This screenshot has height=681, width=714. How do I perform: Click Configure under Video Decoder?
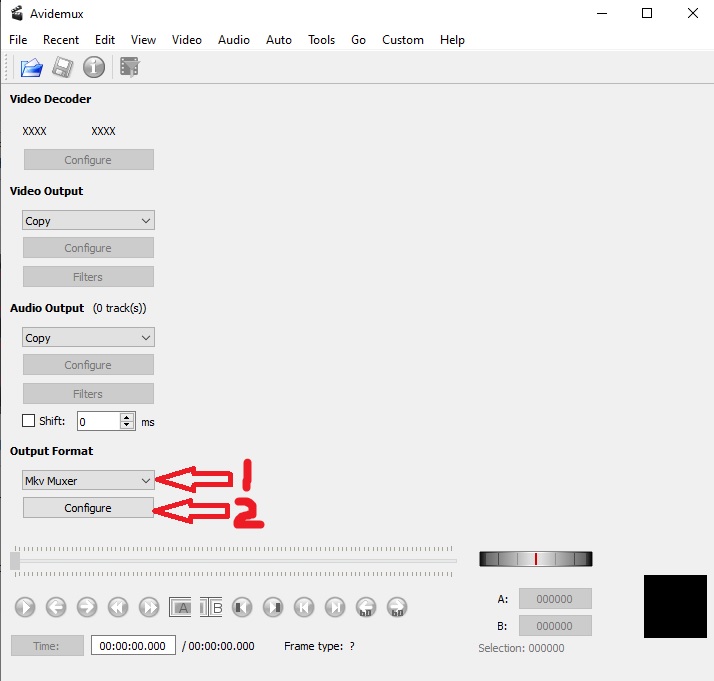89,160
